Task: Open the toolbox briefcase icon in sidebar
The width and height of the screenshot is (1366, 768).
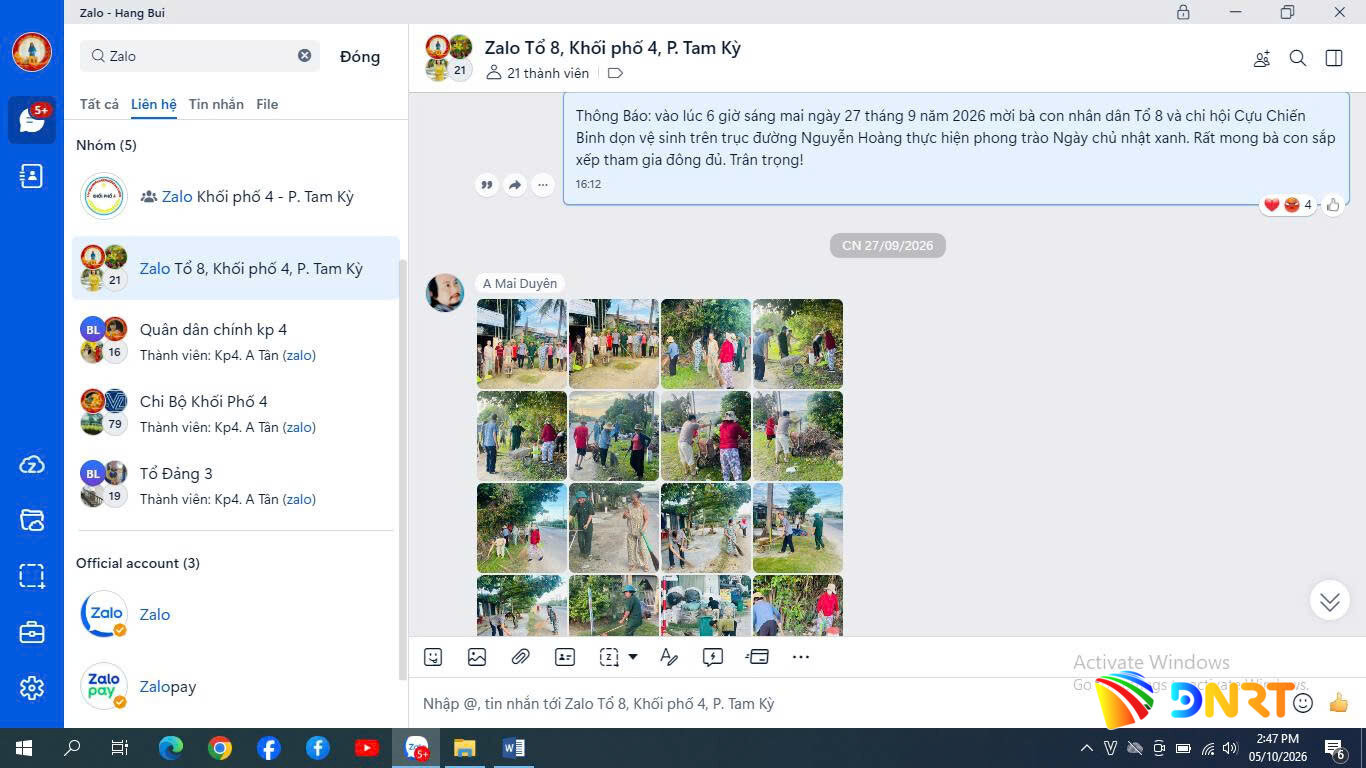Action: (32, 632)
